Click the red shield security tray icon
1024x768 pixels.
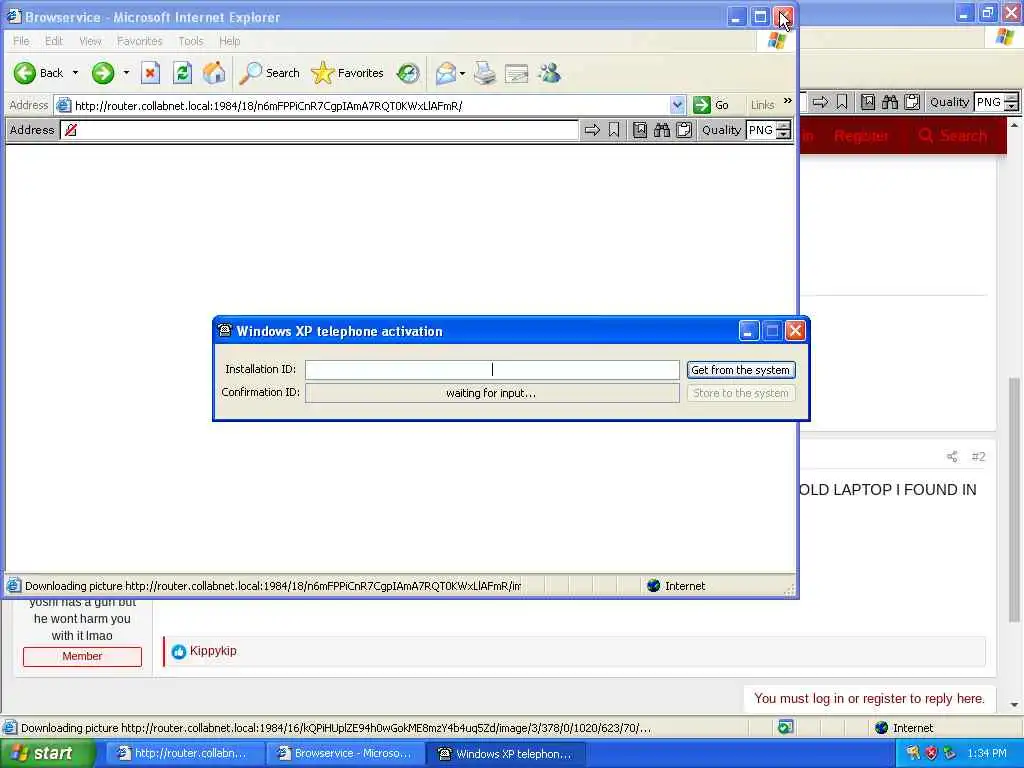(931, 754)
